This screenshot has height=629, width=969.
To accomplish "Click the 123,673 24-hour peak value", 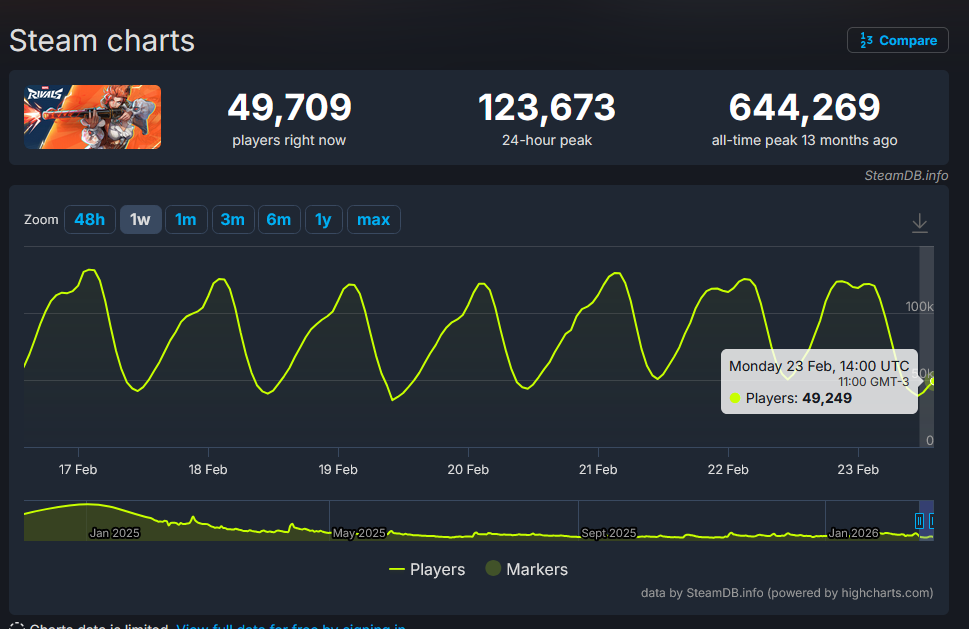I will [x=547, y=107].
